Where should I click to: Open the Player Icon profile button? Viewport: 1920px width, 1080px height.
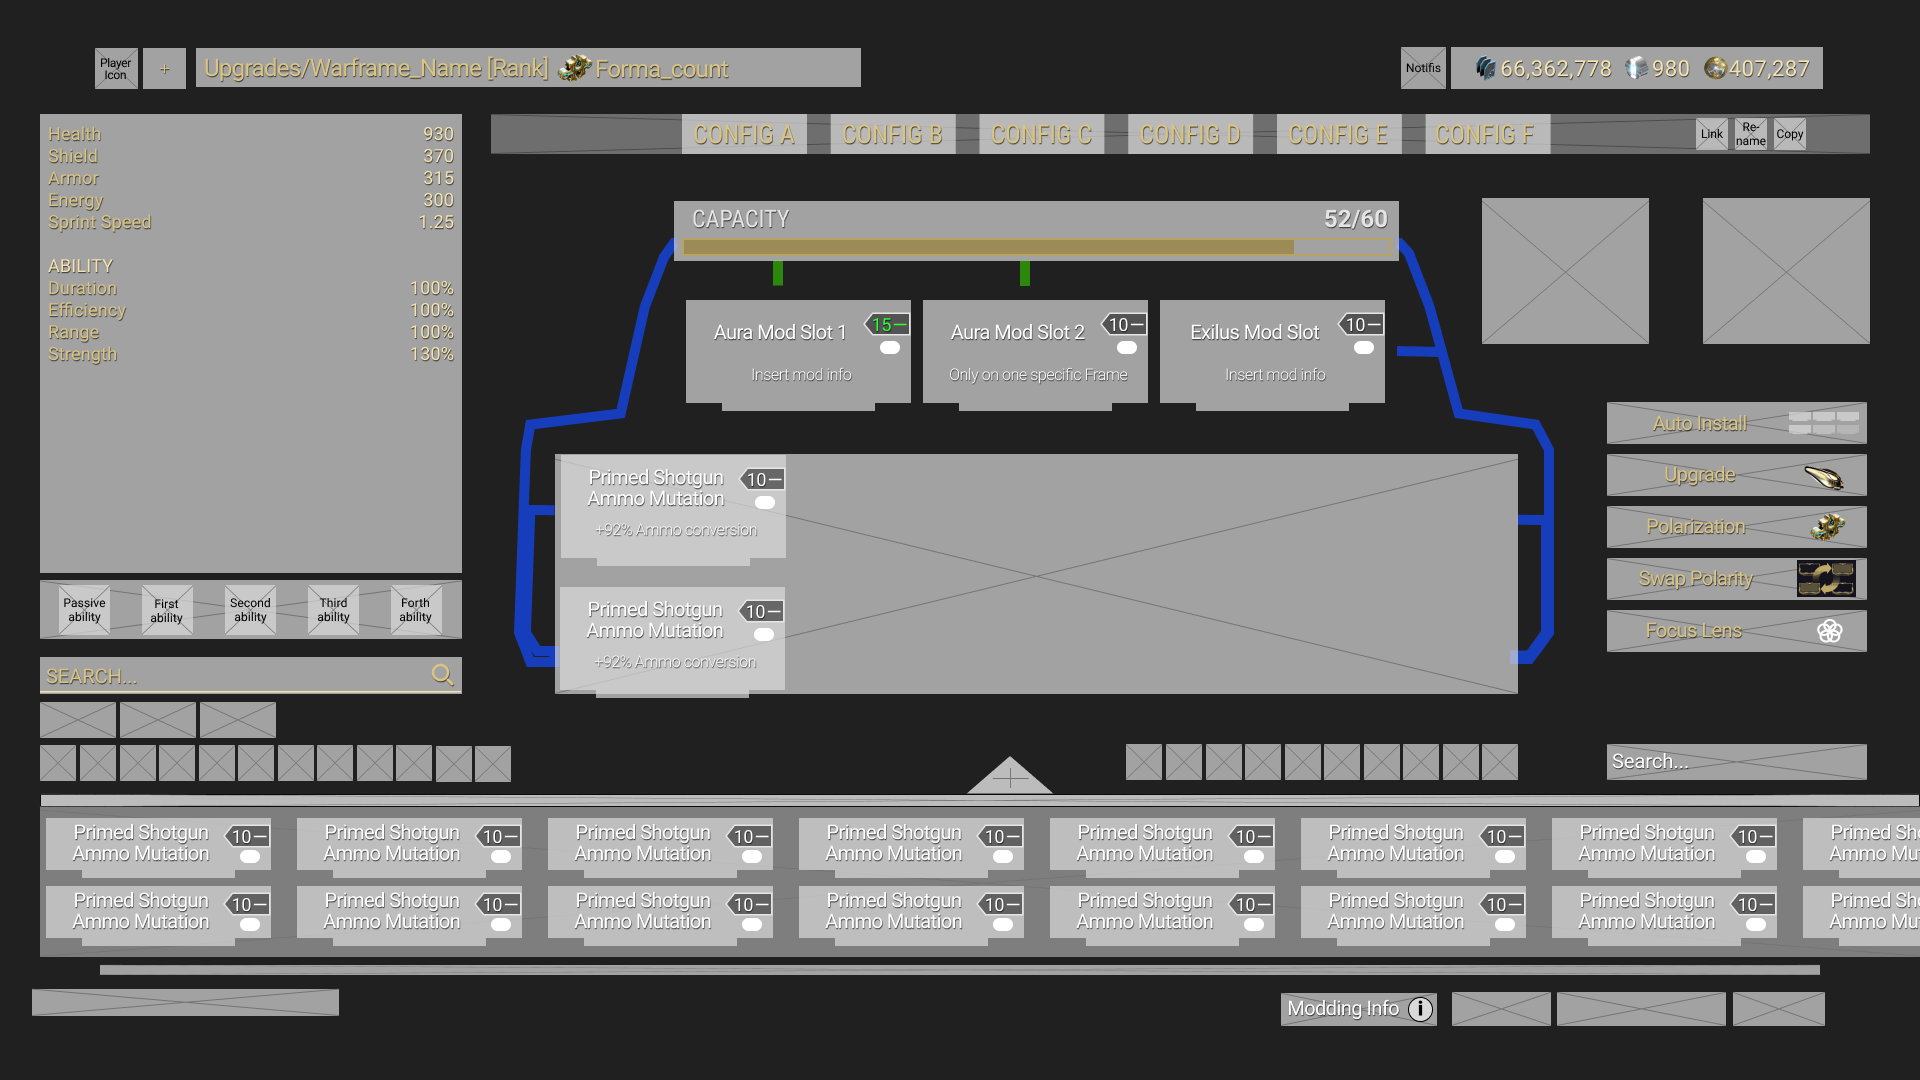pos(116,68)
